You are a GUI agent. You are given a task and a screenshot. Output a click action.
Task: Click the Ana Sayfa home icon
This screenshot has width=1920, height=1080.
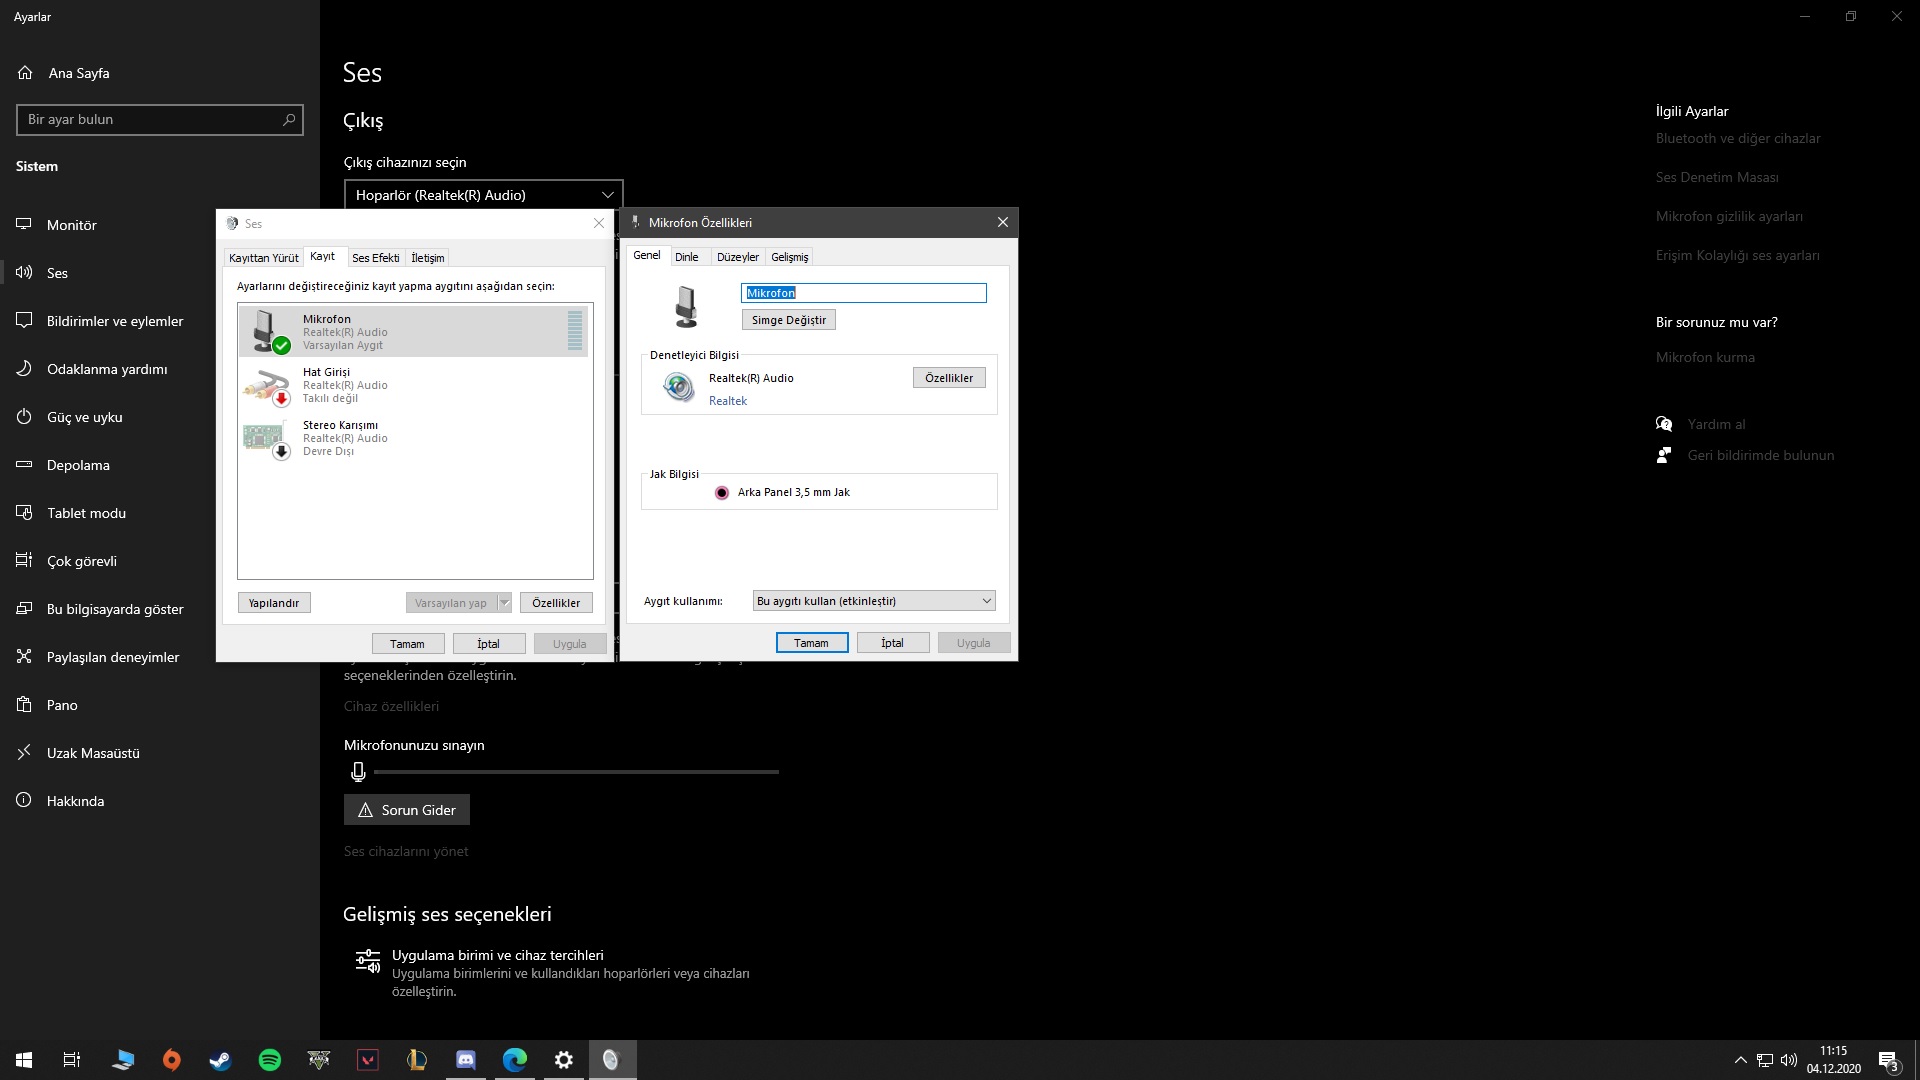25,73
